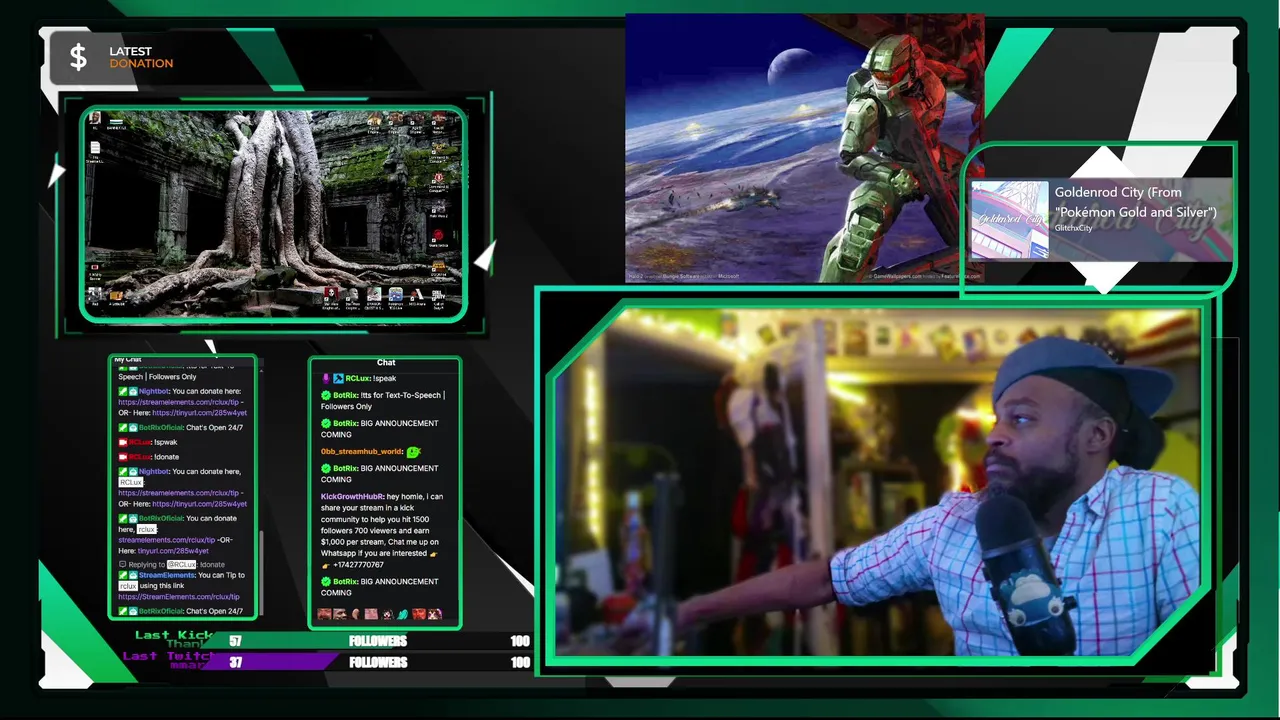Click the red camera badge beside RCLux !donate
This screenshot has height=720, width=1280.
click(123, 457)
